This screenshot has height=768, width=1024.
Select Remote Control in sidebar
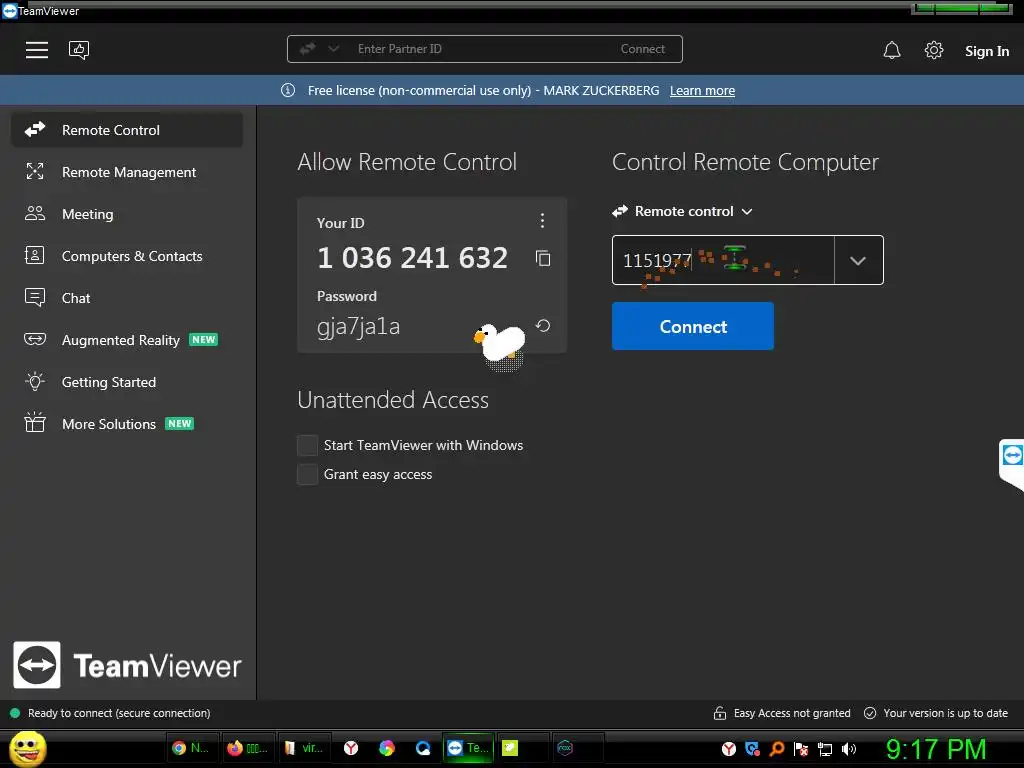click(x=127, y=130)
